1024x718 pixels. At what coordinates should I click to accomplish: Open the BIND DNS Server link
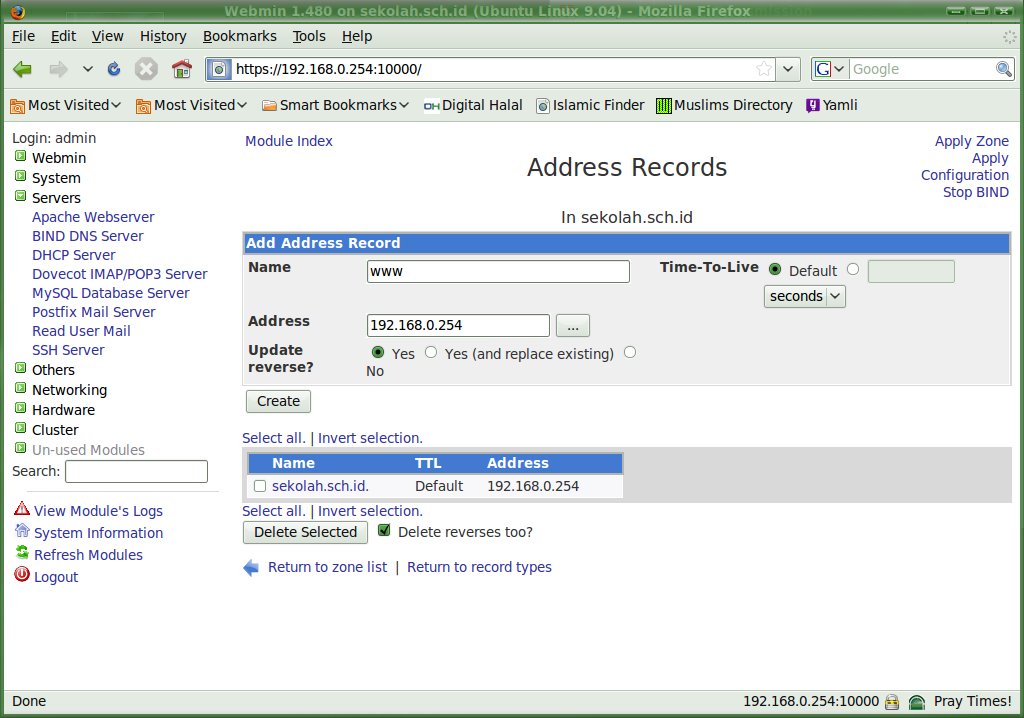(x=88, y=236)
